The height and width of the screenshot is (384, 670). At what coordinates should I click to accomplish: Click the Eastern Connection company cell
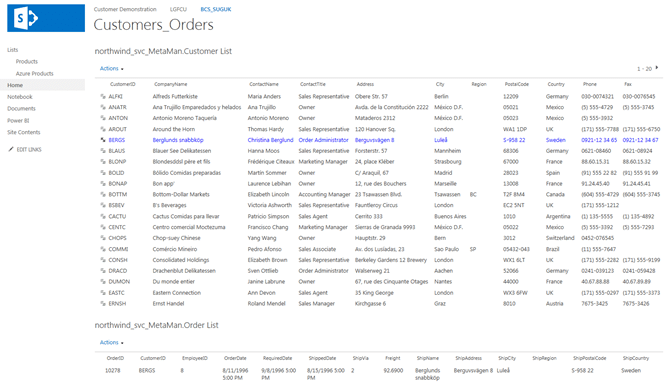point(176,293)
